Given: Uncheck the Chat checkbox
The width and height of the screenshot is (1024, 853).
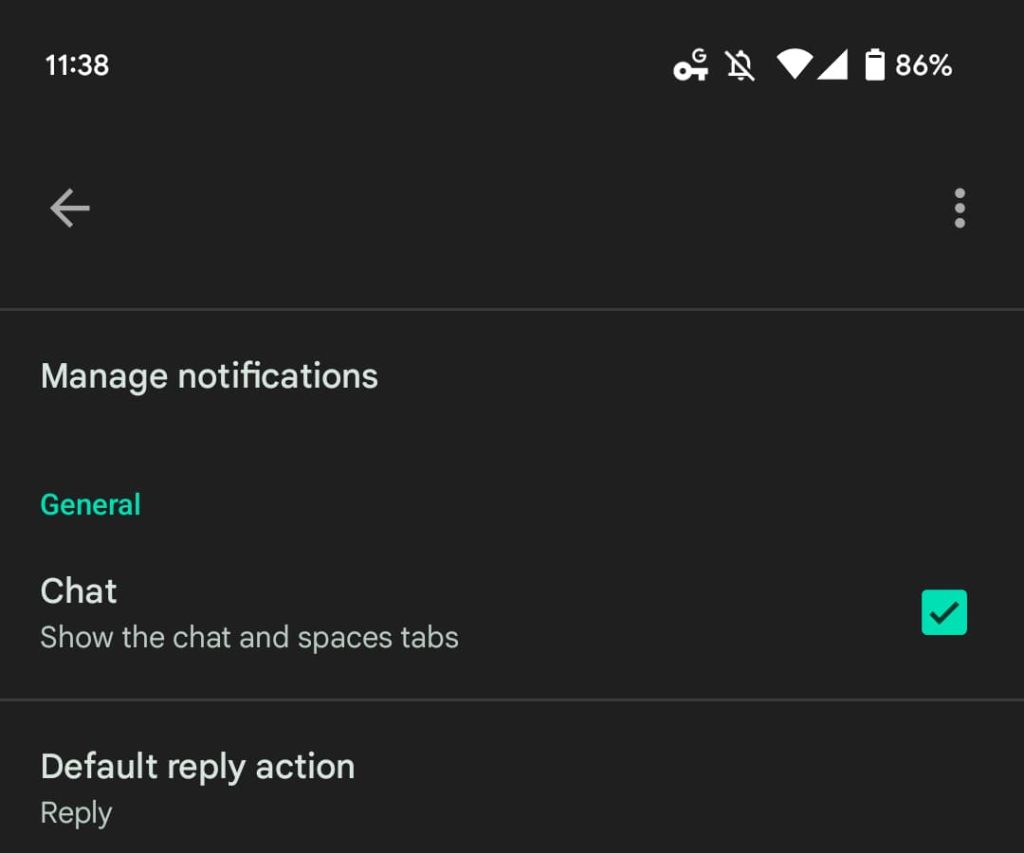Looking at the screenshot, I should point(944,612).
